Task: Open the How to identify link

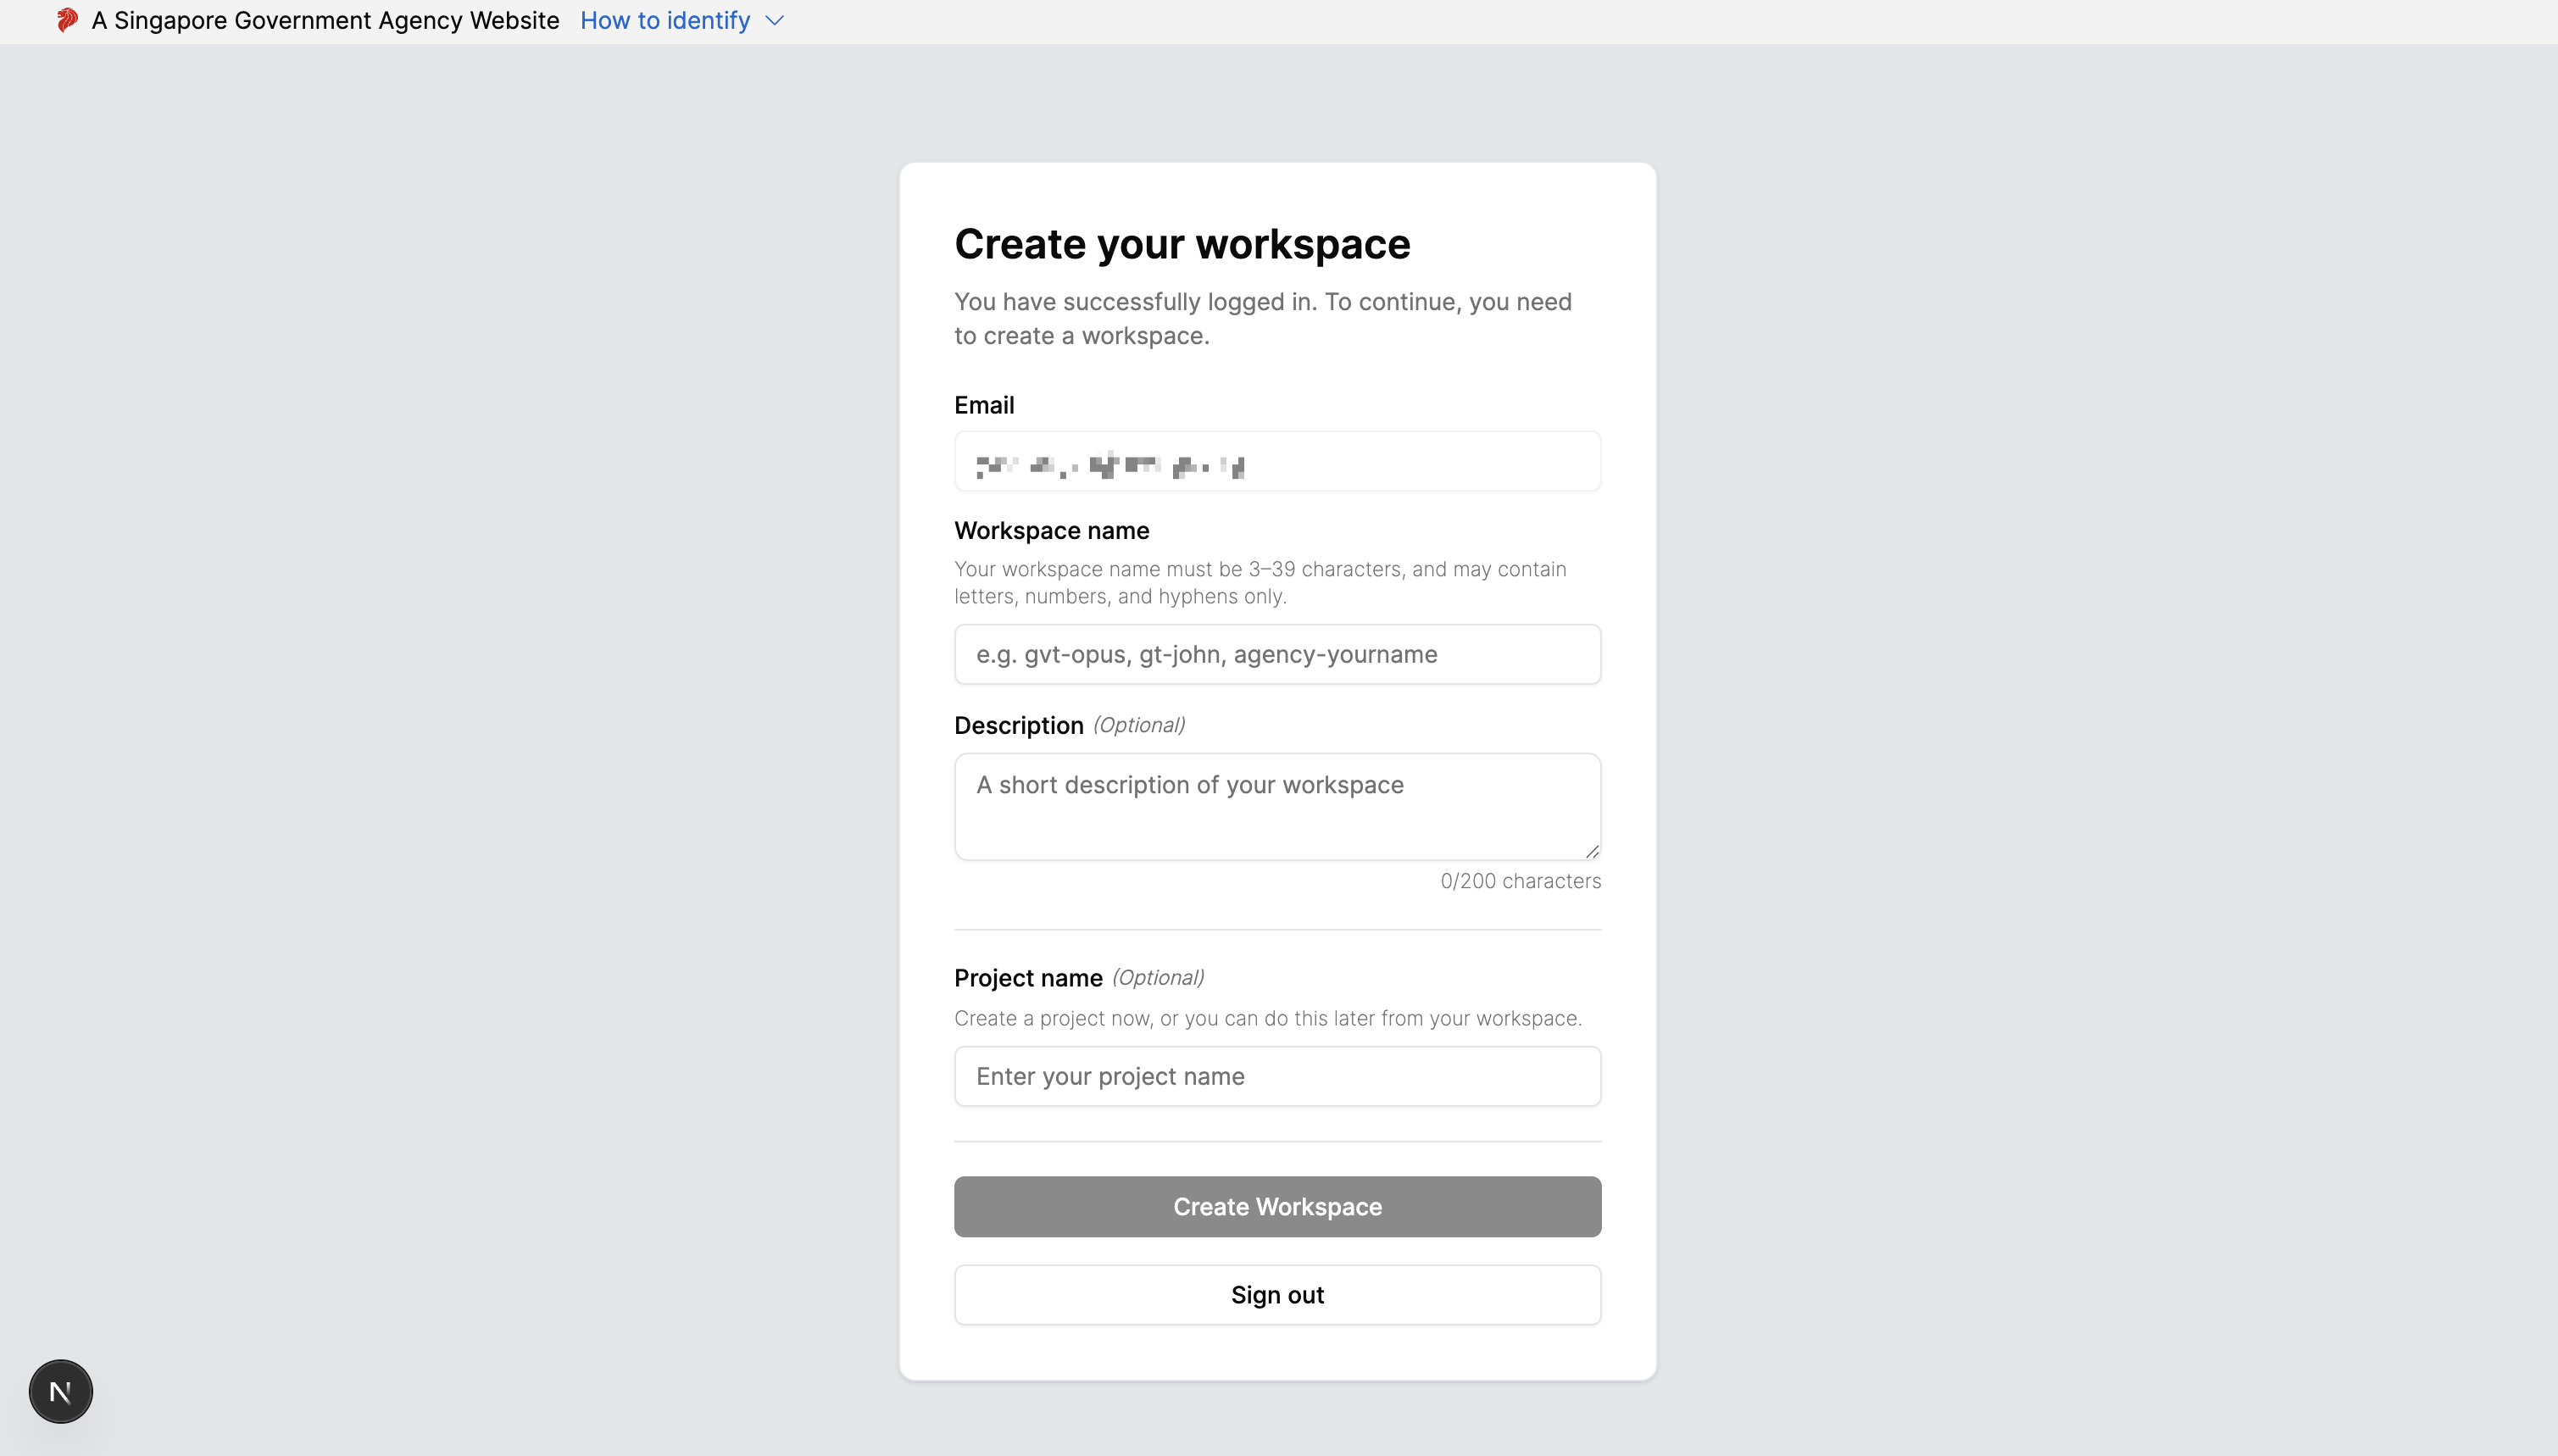Action: 665,21
